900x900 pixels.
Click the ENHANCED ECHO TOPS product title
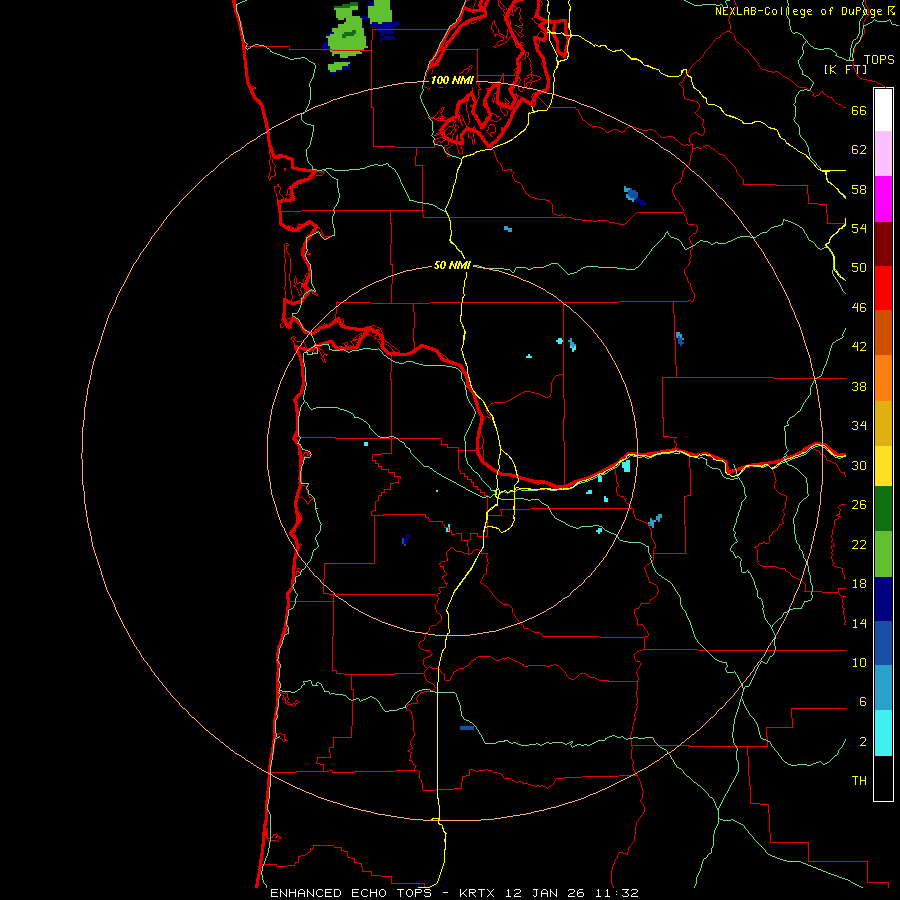click(x=351, y=893)
